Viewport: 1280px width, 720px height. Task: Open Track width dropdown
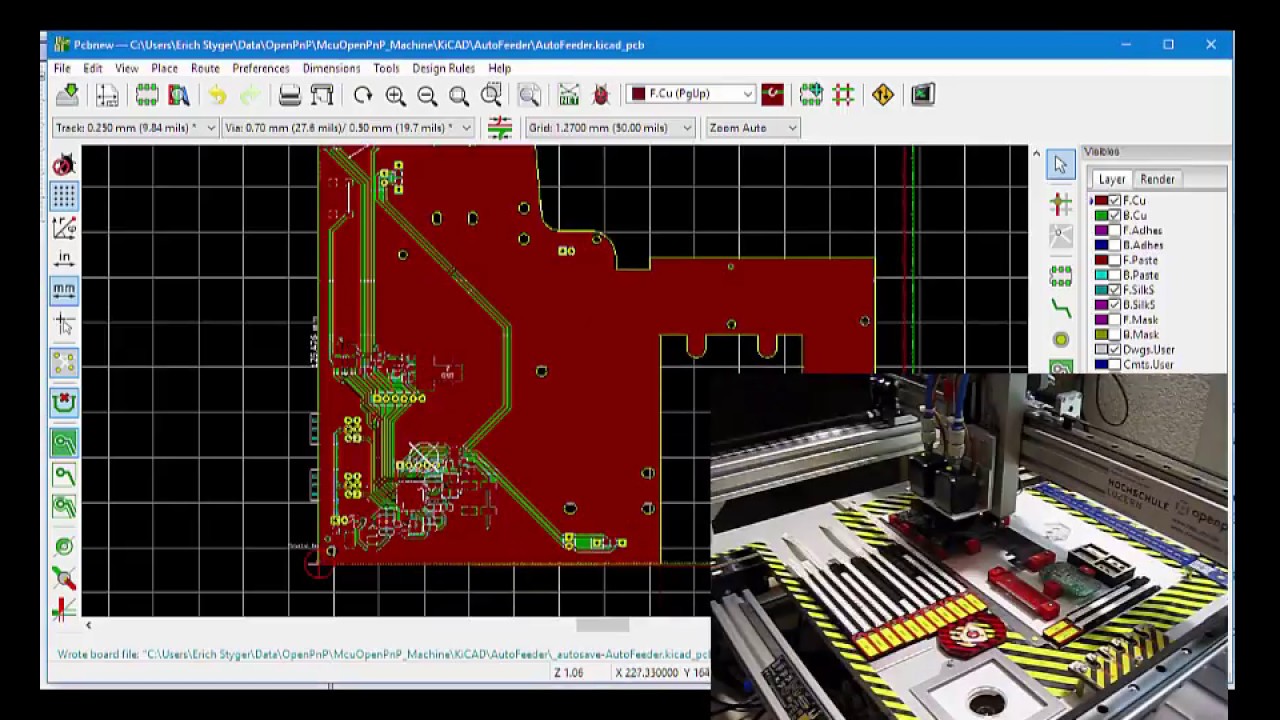[x=136, y=128]
